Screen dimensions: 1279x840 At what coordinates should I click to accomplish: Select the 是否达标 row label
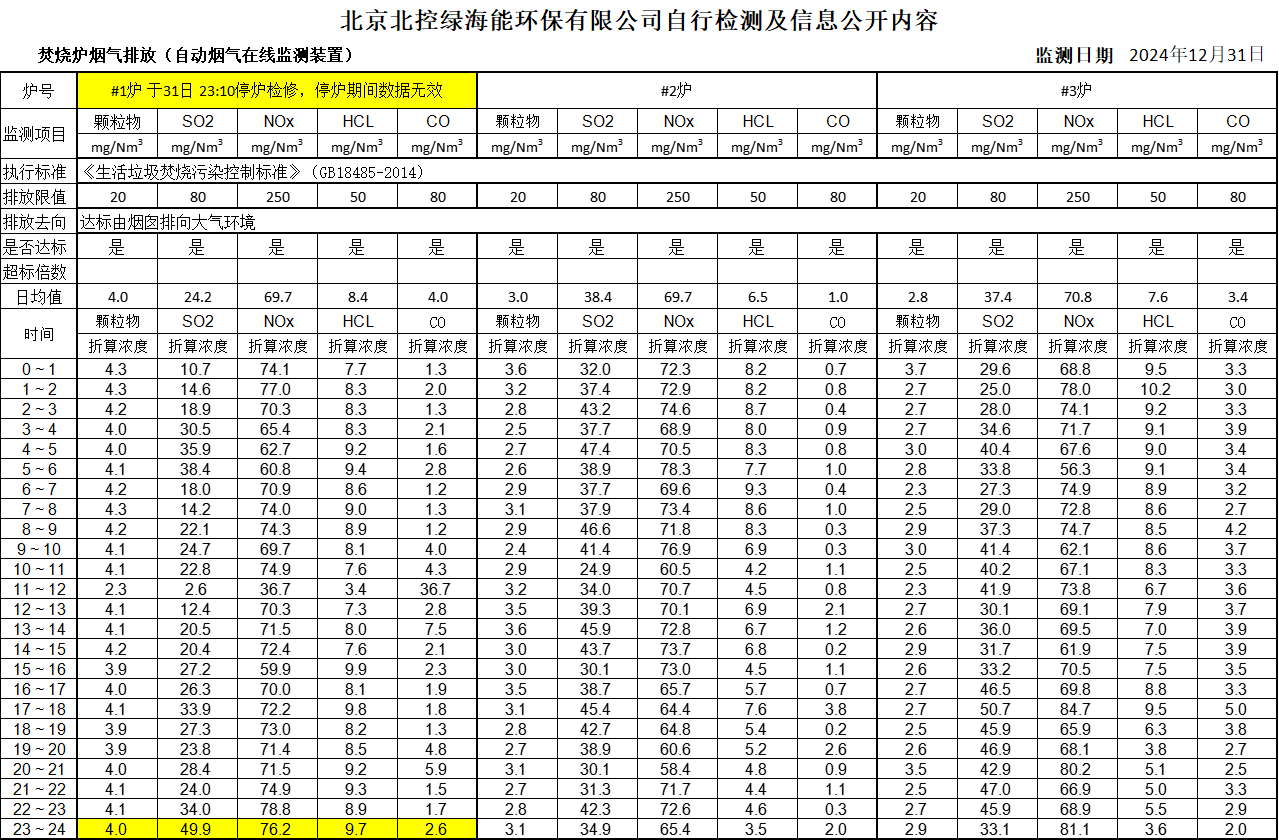point(39,247)
